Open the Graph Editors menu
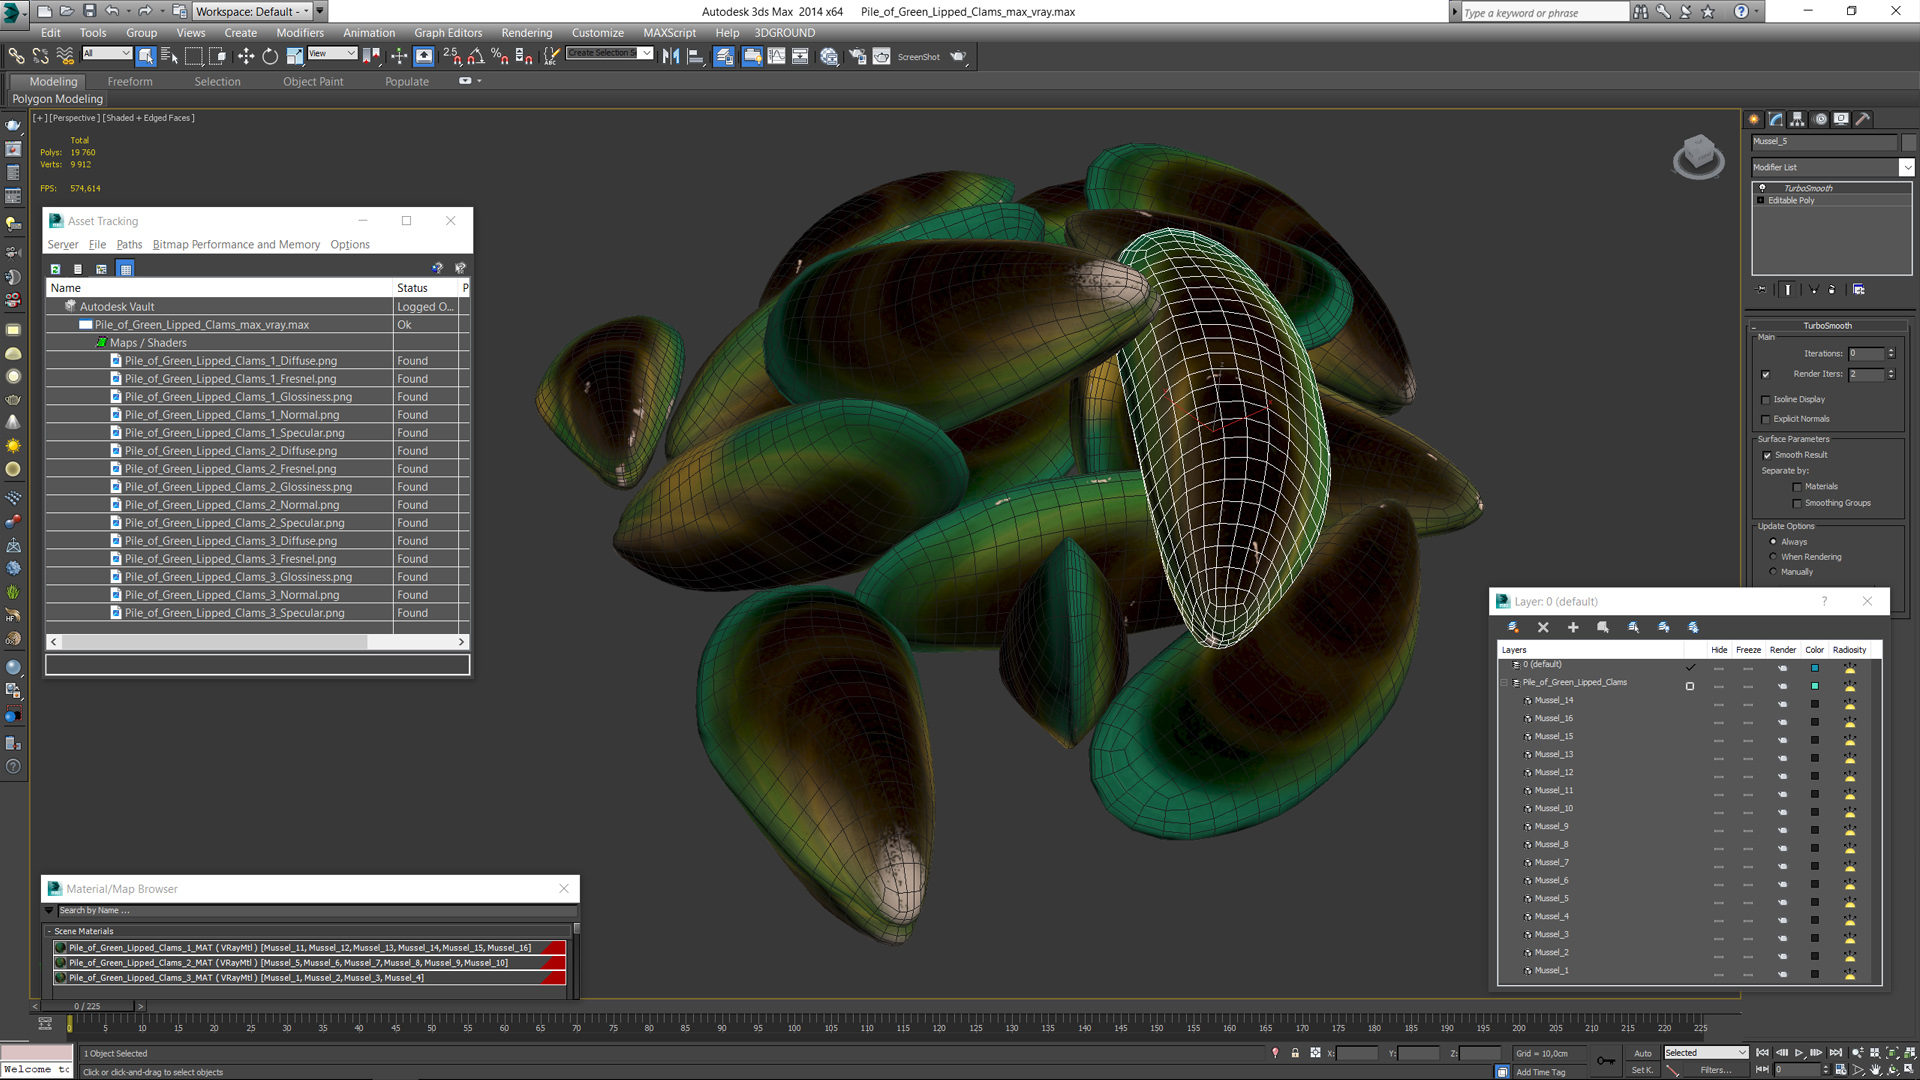The image size is (1920, 1080). coord(448,32)
